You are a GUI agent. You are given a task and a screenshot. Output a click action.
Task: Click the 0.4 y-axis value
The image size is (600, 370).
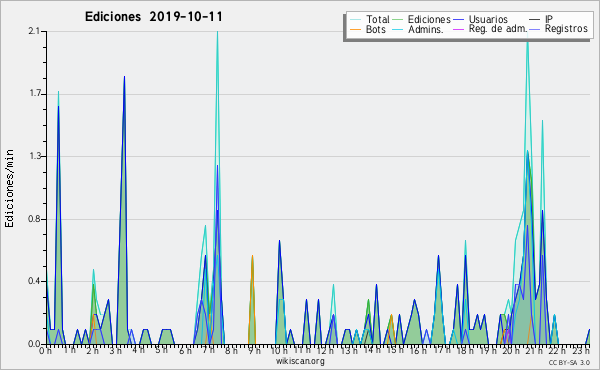coord(34,281)
